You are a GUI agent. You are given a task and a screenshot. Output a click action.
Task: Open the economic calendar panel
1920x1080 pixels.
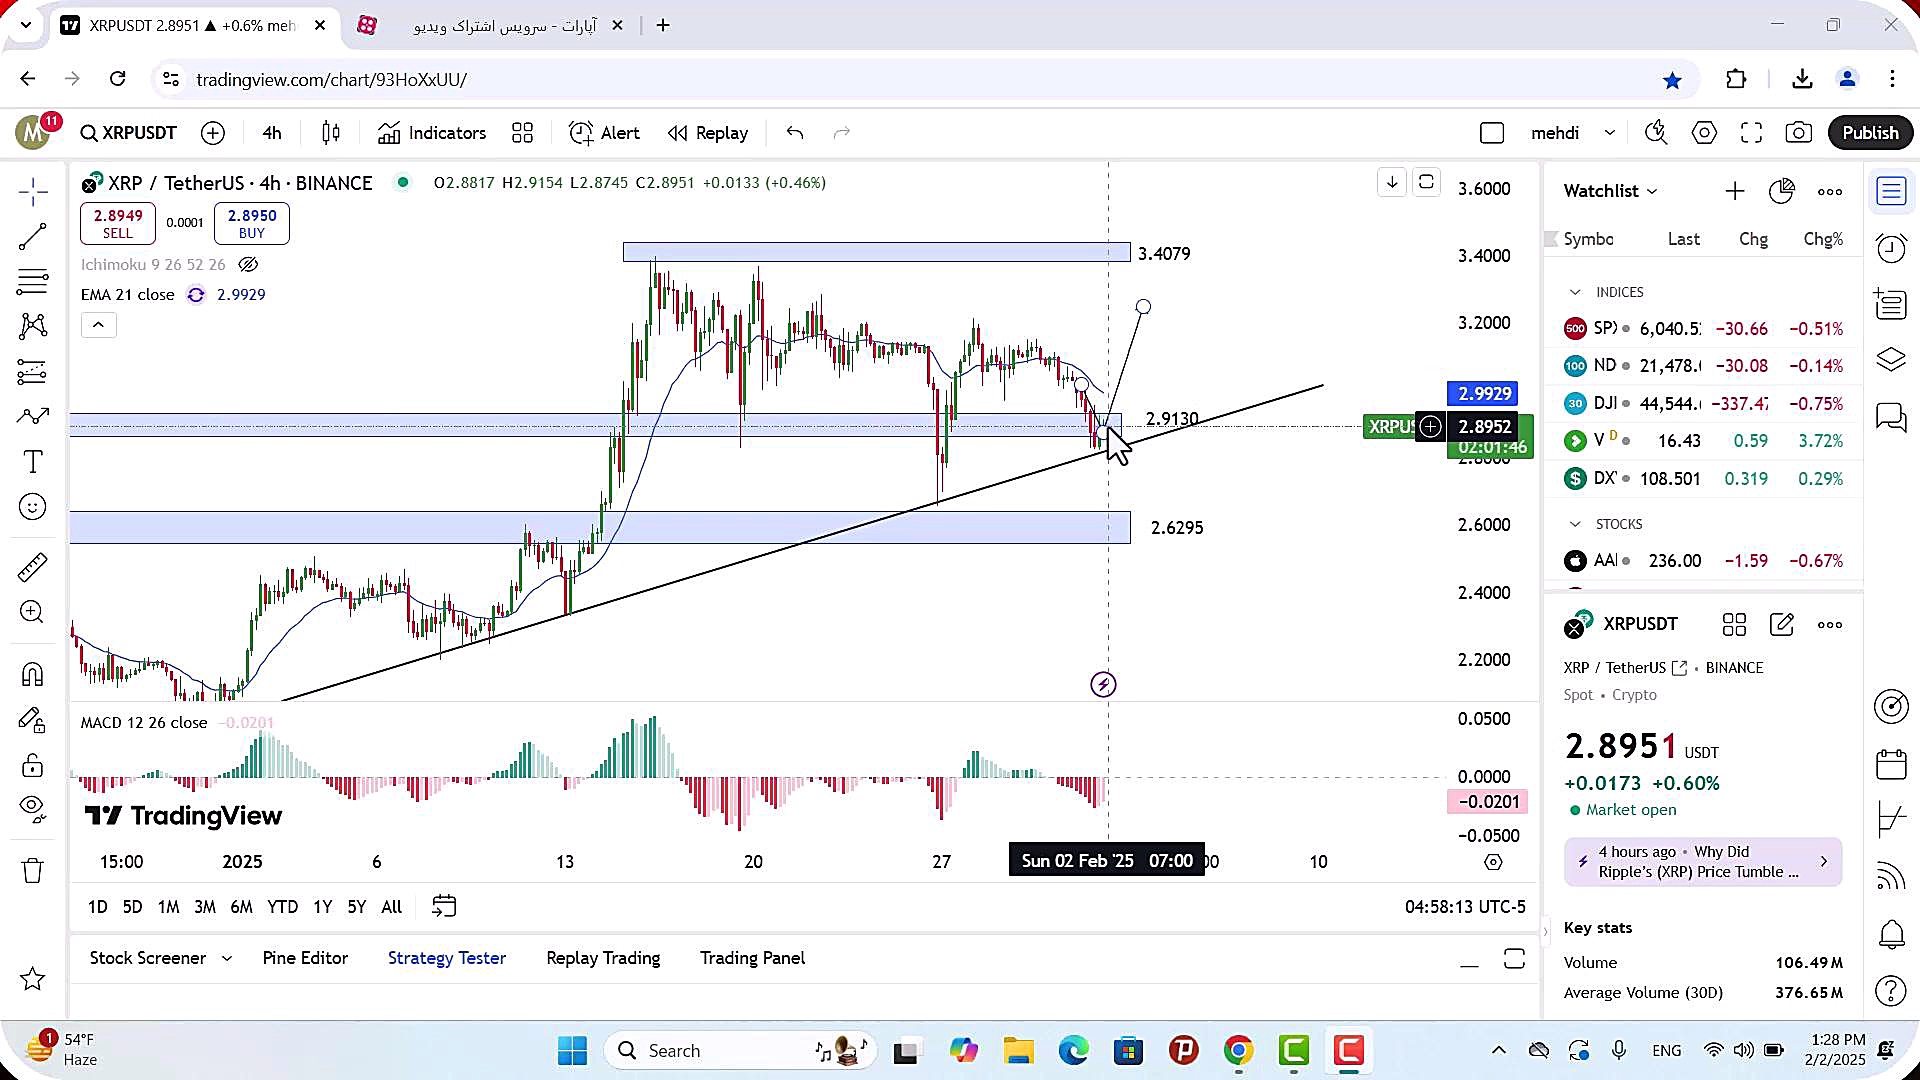point(1891,764)
